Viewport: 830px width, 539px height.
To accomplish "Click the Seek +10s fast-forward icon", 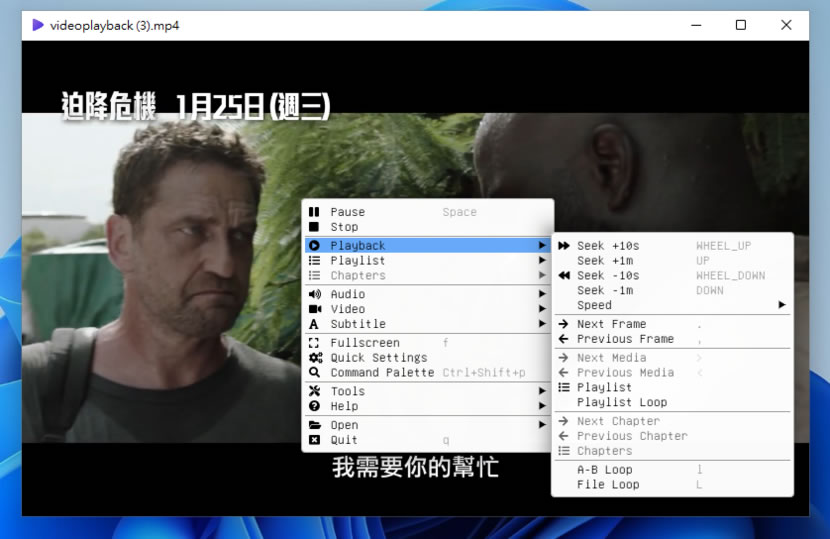I will tap(564, 246).
